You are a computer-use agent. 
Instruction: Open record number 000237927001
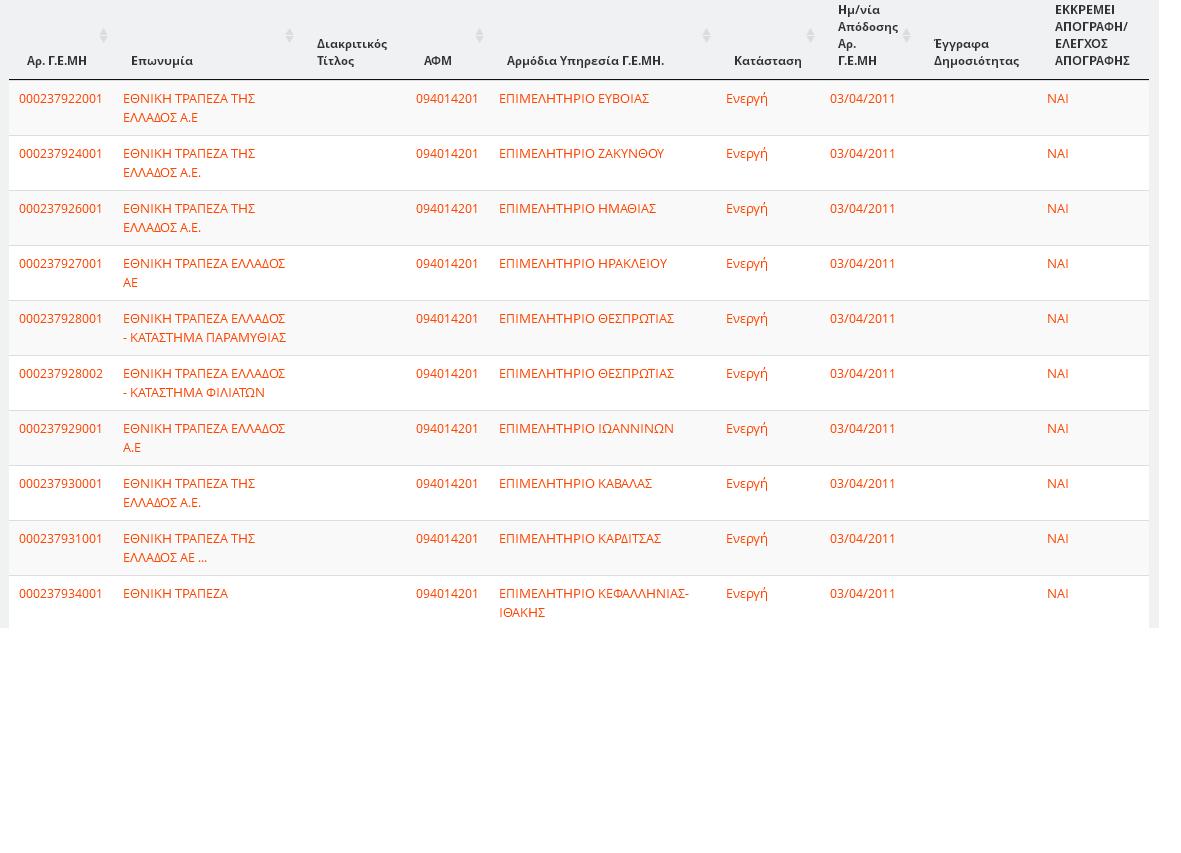tap(60, 264)
